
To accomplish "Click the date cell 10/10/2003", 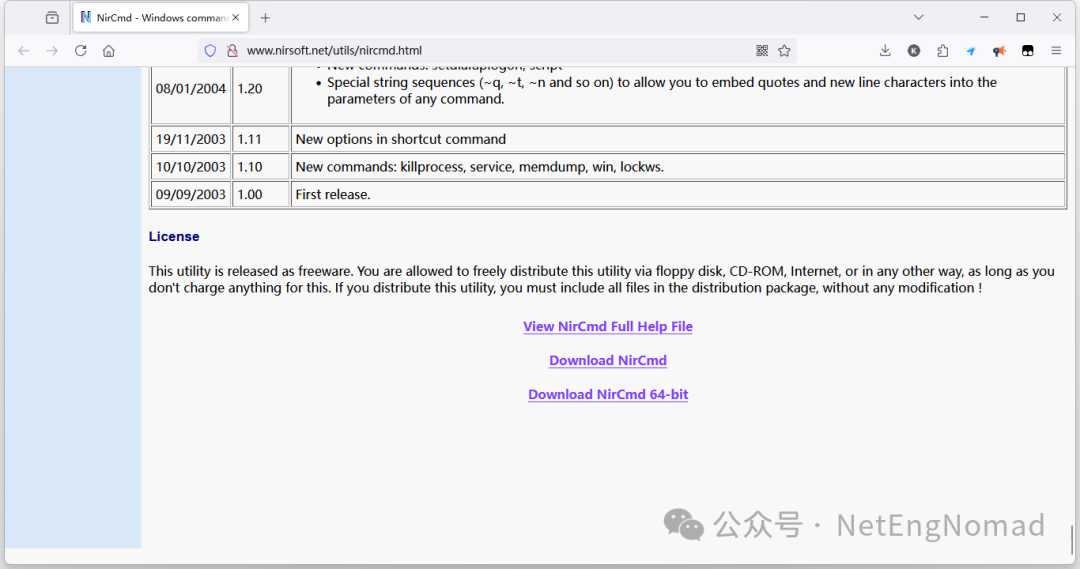I will [x=191, y=167].
